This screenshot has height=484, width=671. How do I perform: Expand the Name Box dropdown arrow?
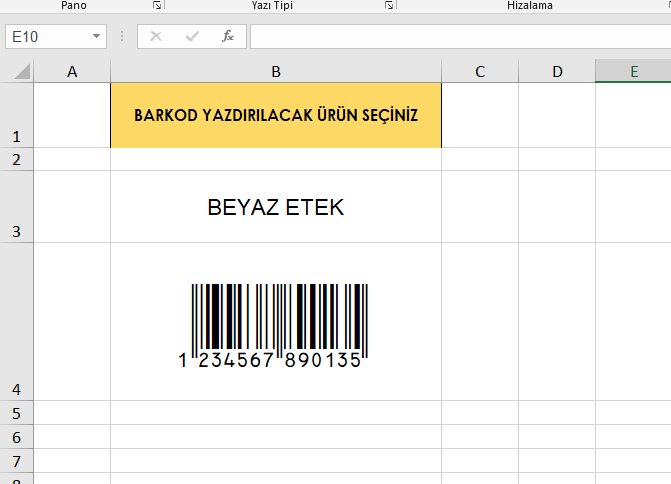pyautogui.click(x=97, y=36)
